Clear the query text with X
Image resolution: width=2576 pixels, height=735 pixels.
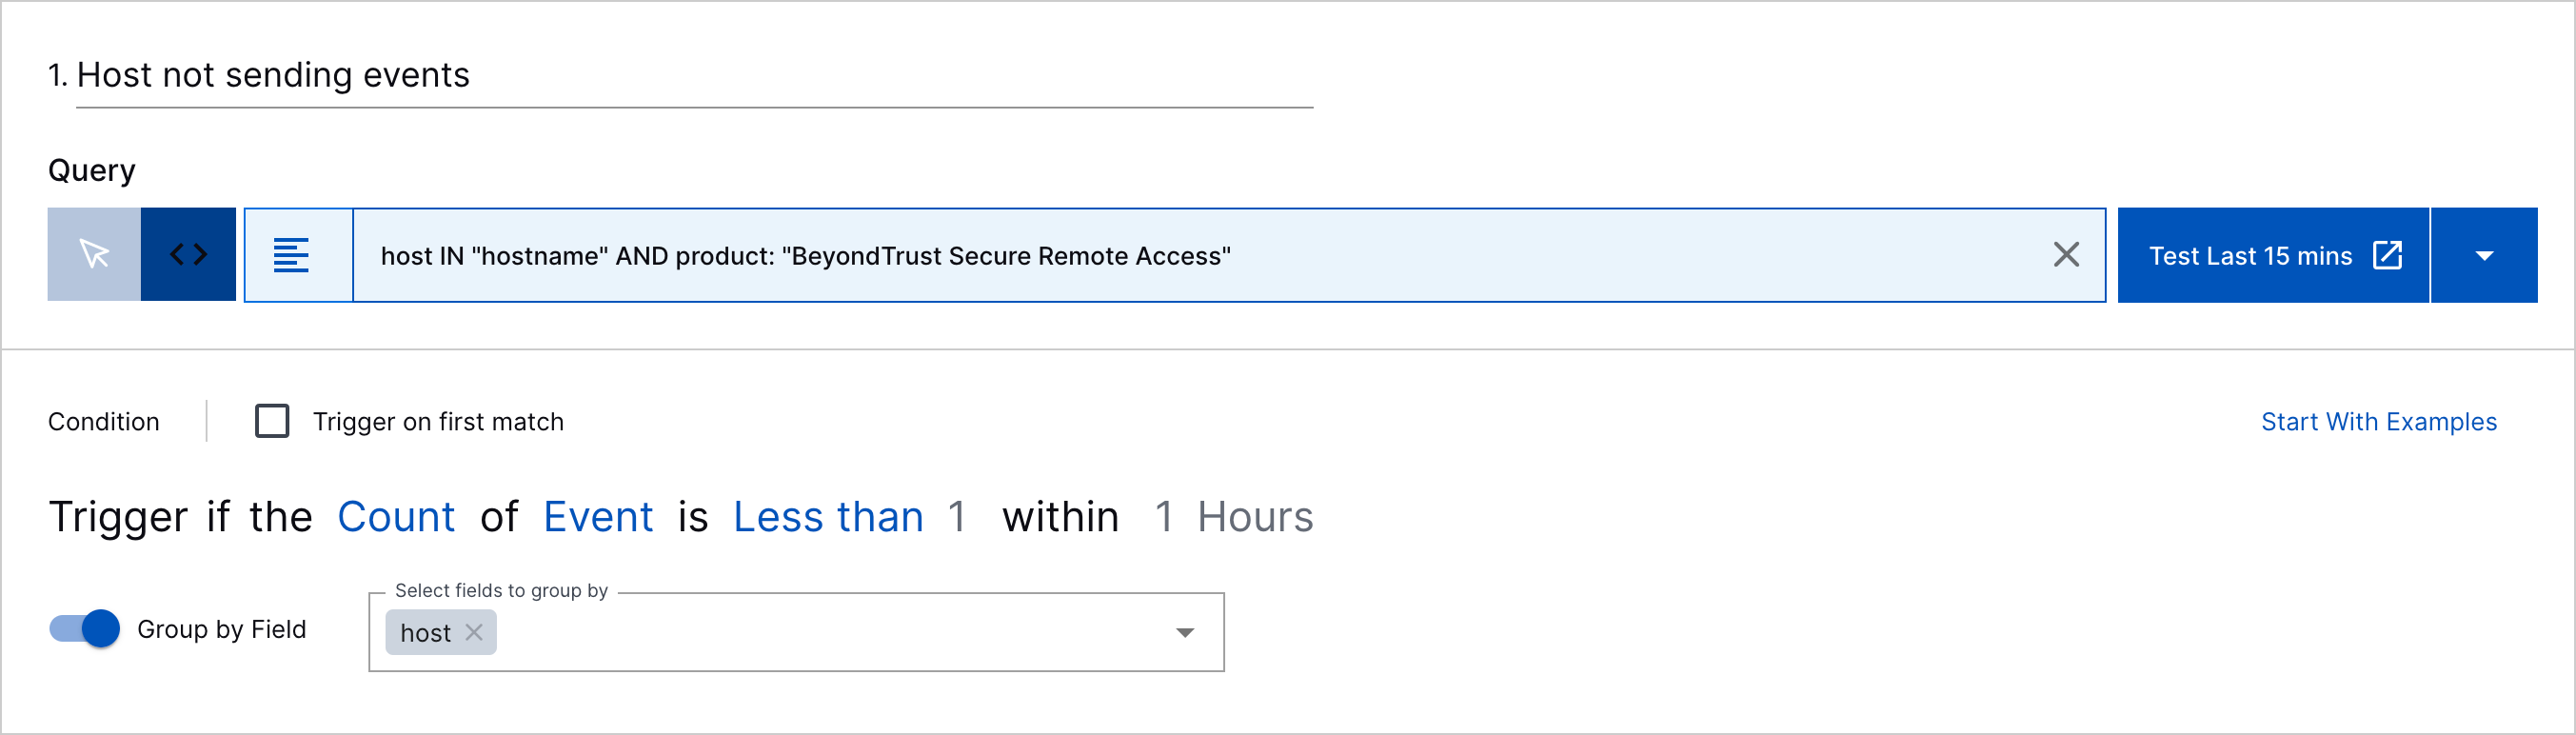[2066, 255]
